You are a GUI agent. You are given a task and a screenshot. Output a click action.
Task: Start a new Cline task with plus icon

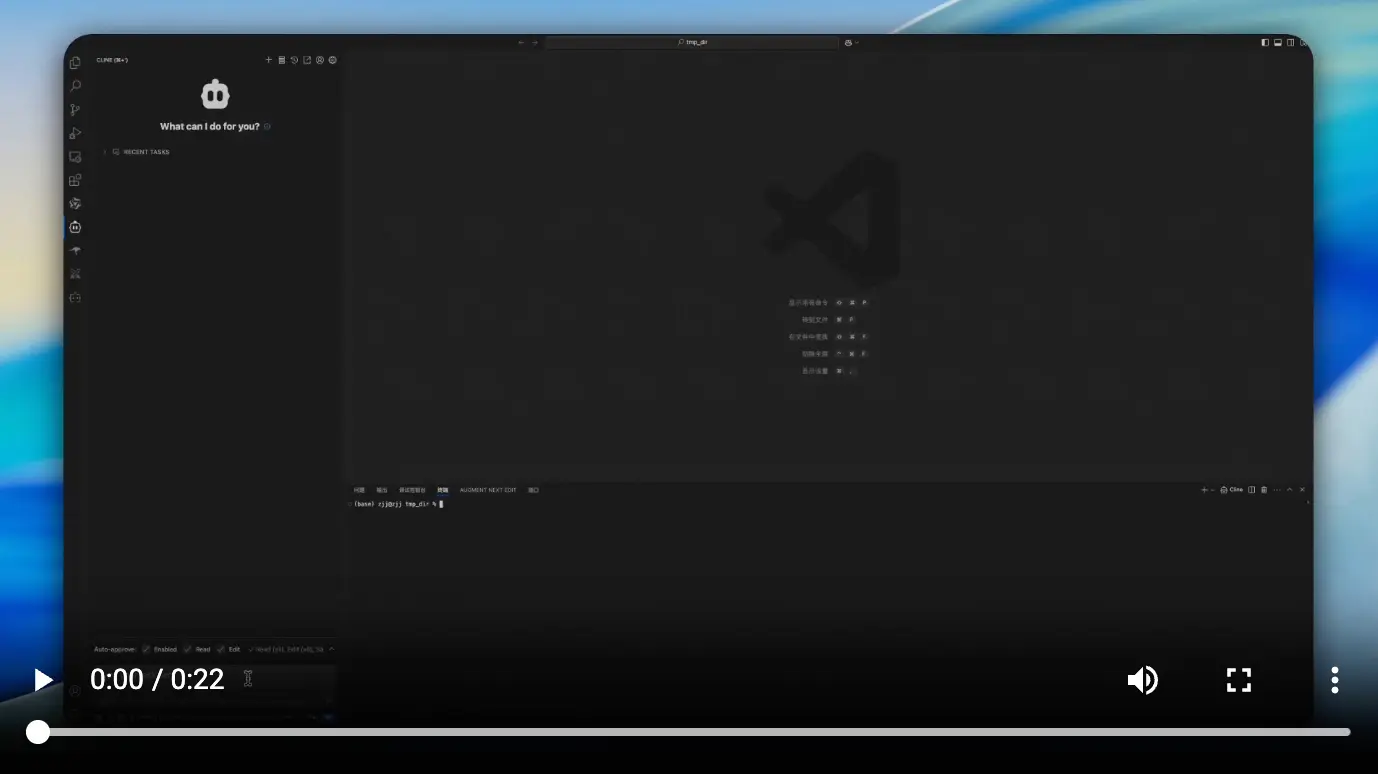tap(268, 60)
